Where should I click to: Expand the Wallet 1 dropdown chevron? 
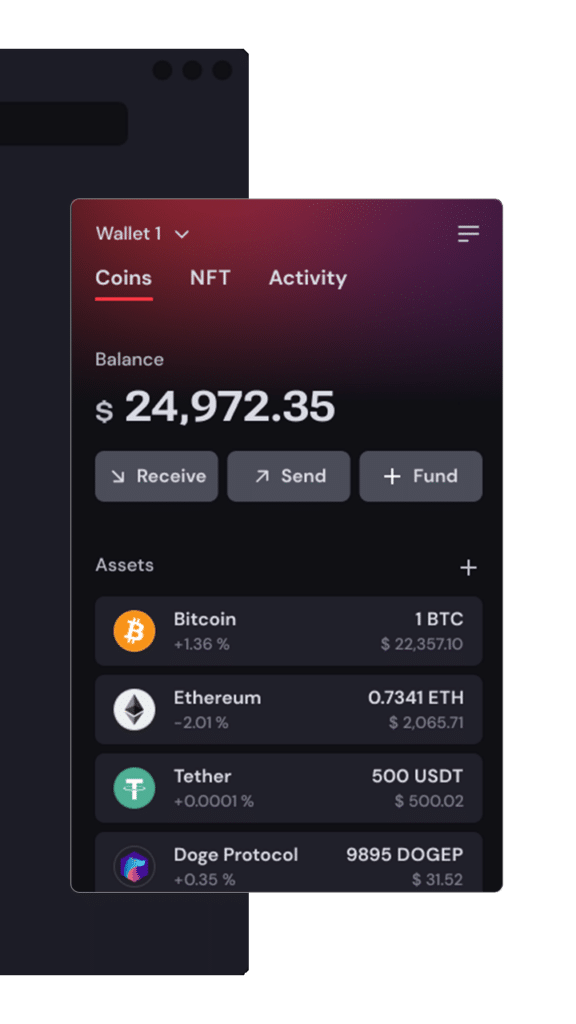pyautogui.click(x=182, y=234)
